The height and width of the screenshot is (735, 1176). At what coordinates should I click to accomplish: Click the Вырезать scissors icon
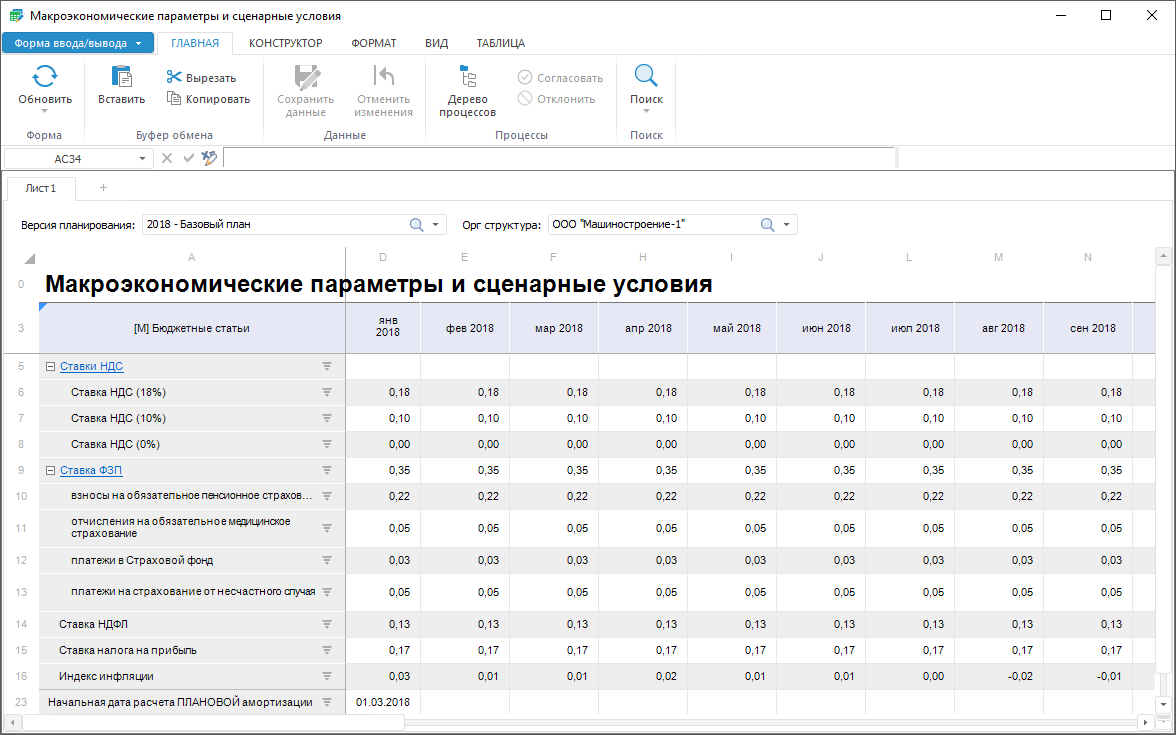(x=174, y=78)
